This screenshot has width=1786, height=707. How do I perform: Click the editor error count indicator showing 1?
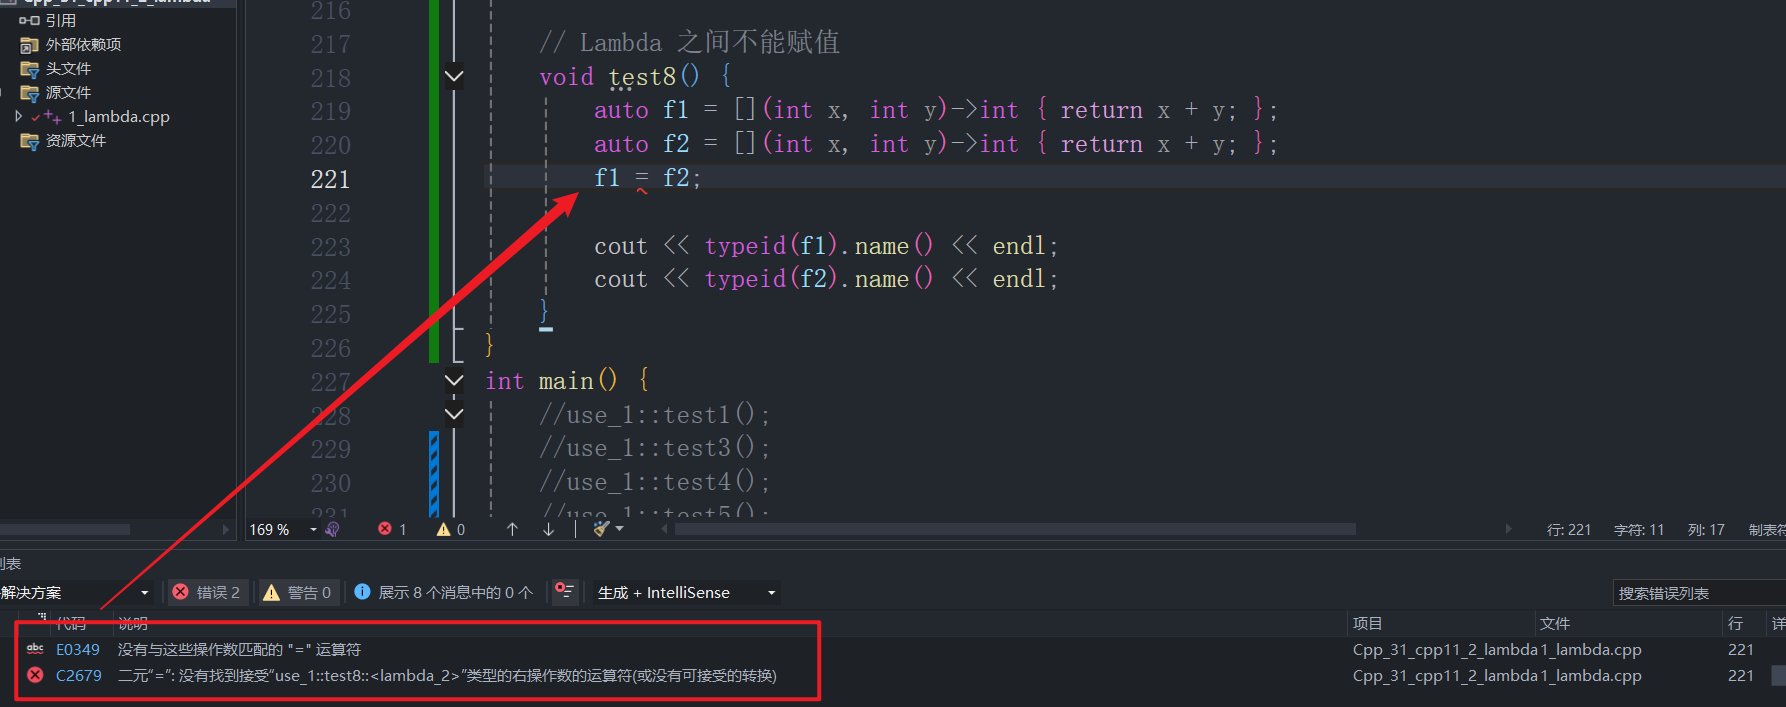point(392,529)
